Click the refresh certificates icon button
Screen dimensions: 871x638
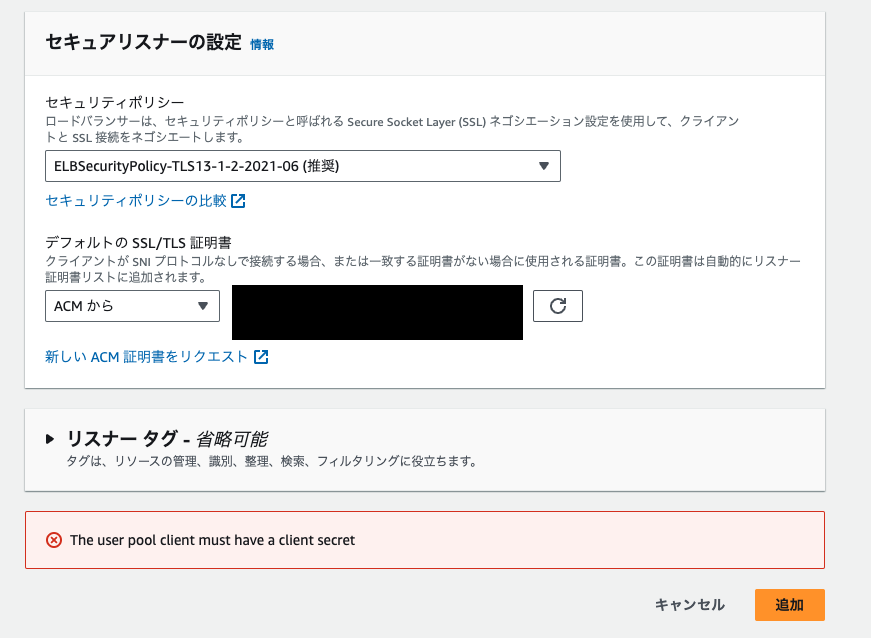point(558,306)
